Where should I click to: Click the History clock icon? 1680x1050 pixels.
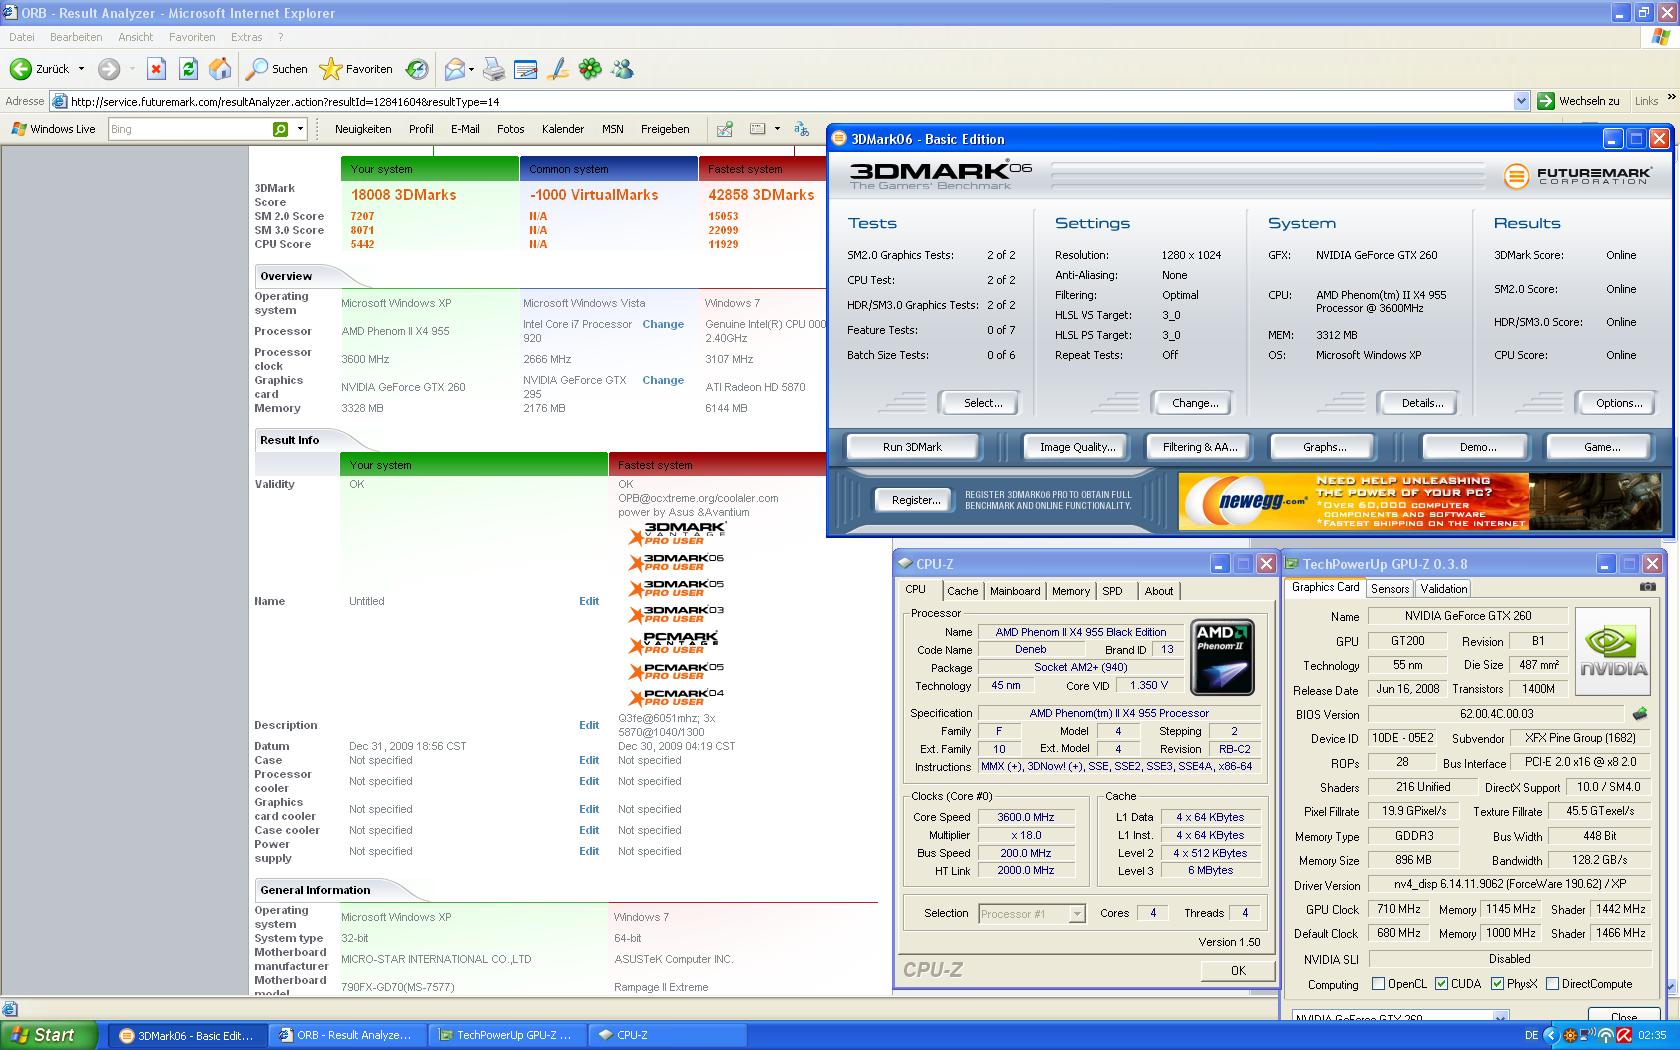point(417,69)
